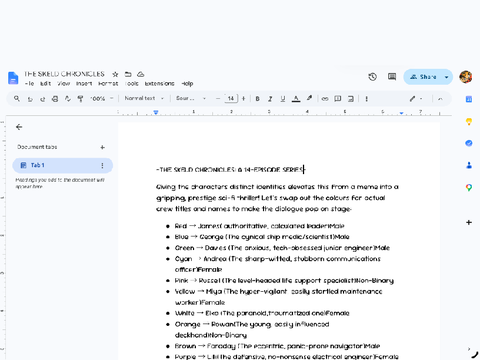Toggle underline formatting
The height and width of the screenshot is (360, 480).
(283, 99)
